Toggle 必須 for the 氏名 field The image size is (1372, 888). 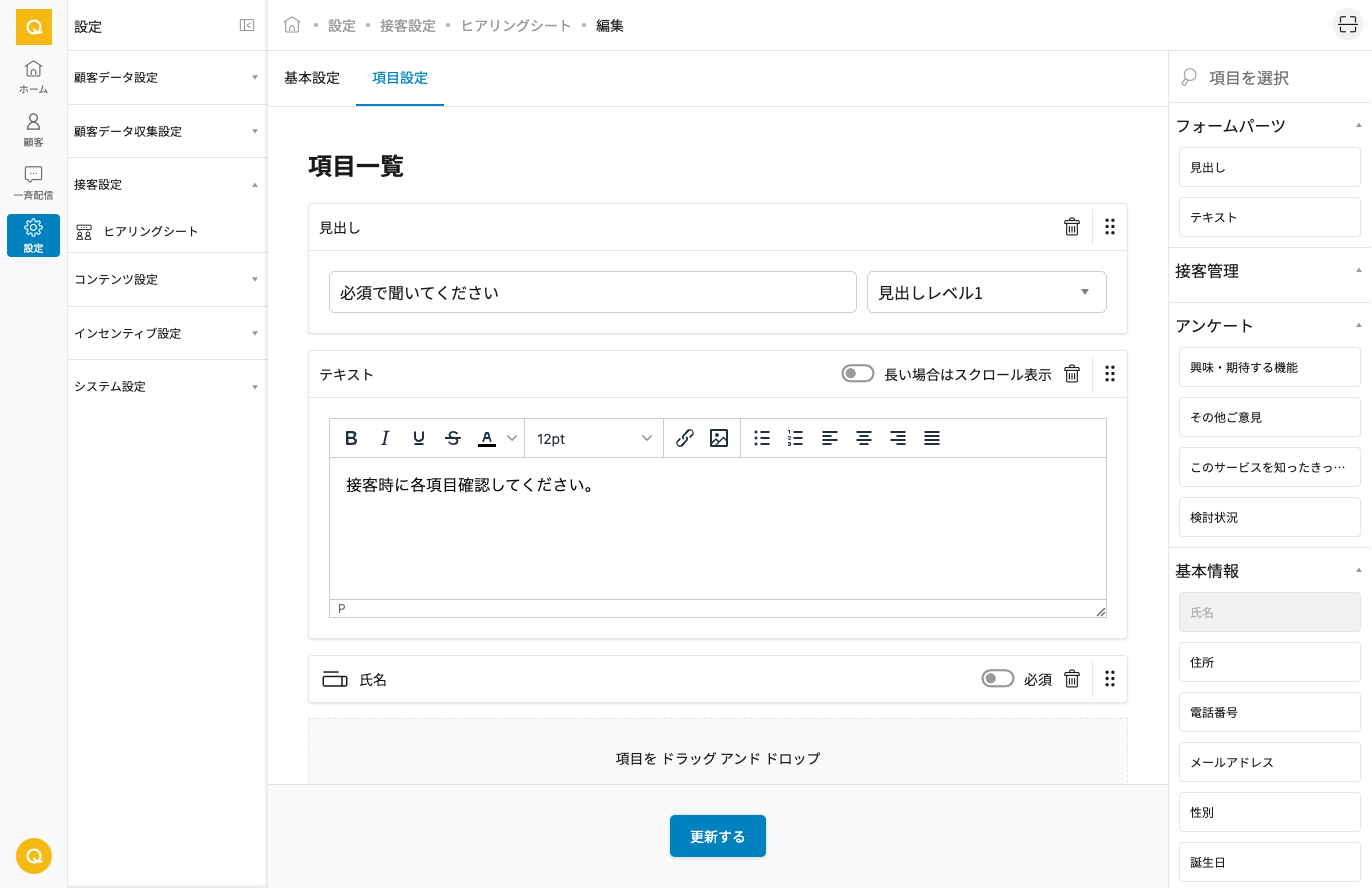[x=998, y=679]
